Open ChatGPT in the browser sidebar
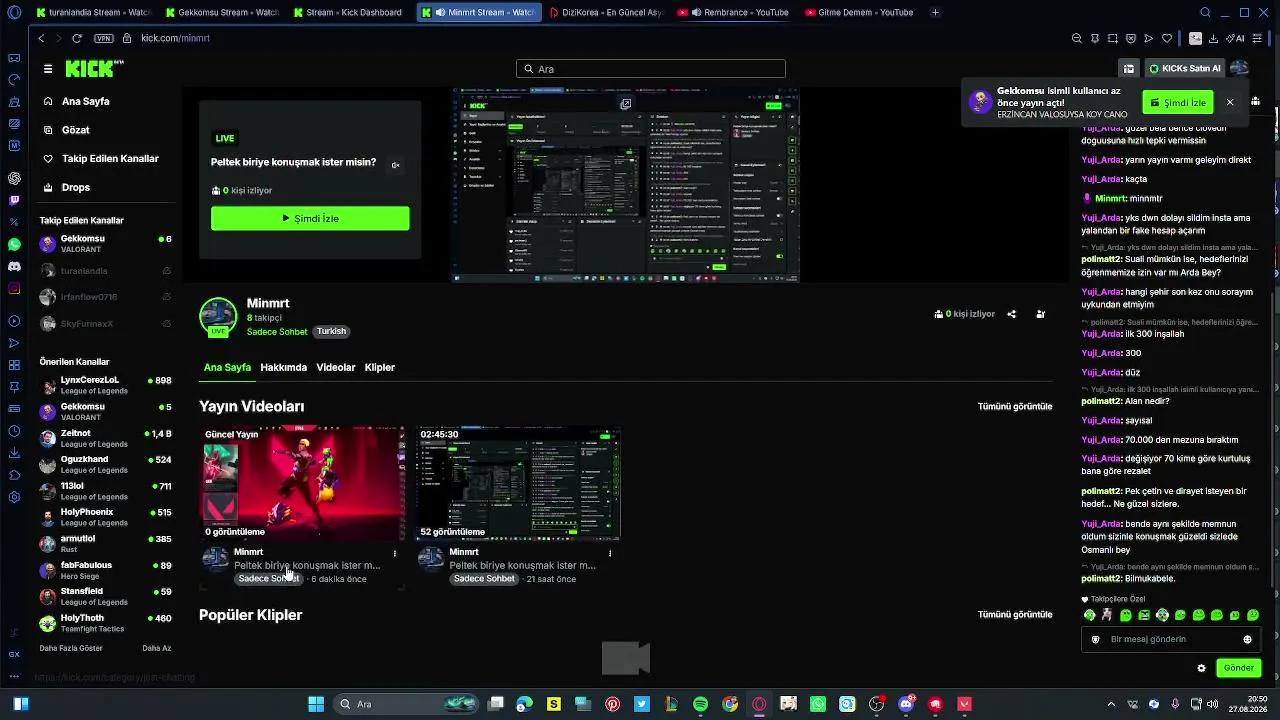Screen dimensions: 1280x720 click(x=14, y=178)
